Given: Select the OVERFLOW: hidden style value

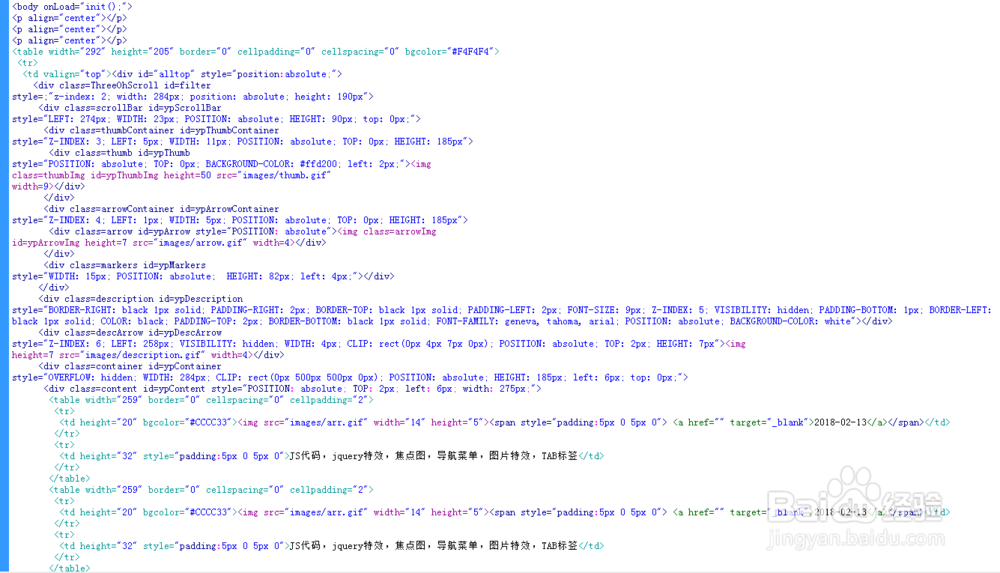Looking at the screenshot, I should tap(92, 378).
